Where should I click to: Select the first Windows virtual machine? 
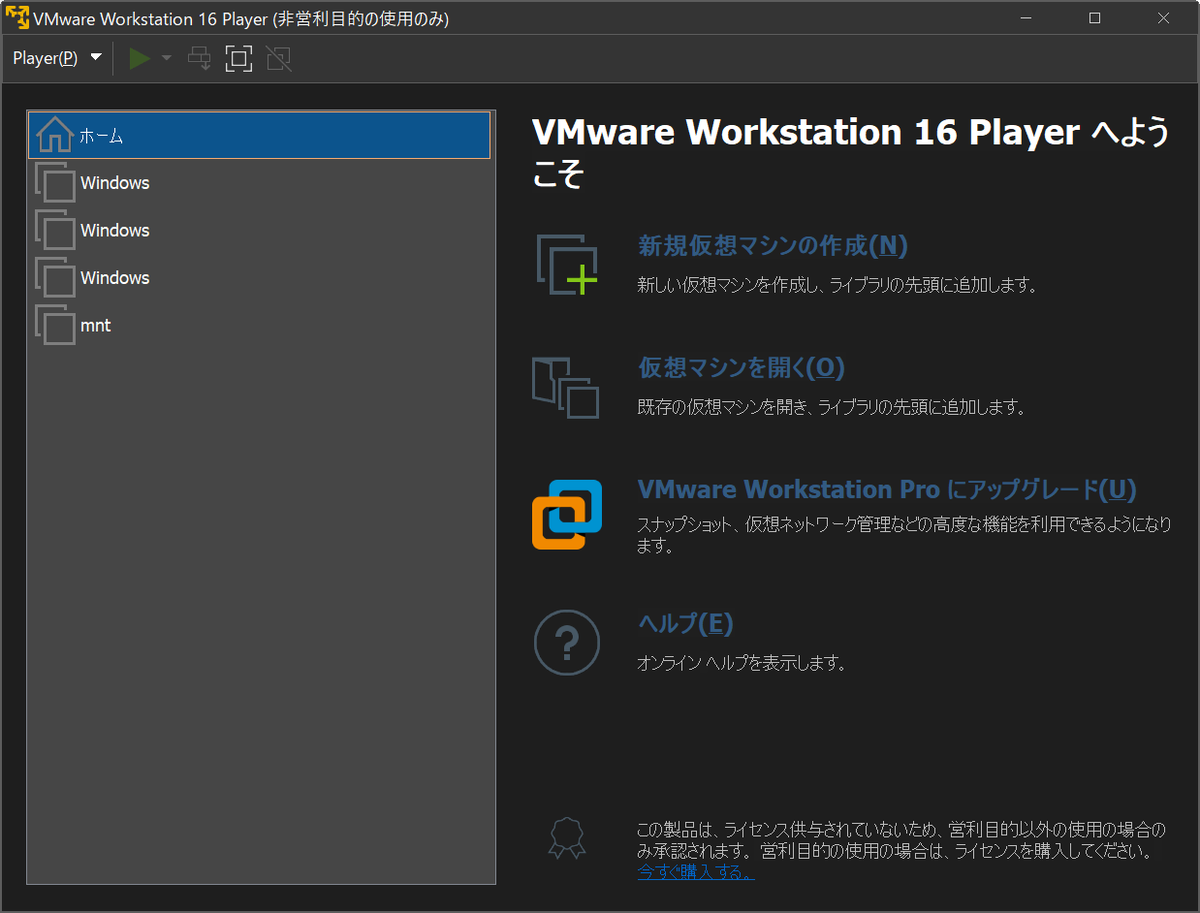(113, 182)
